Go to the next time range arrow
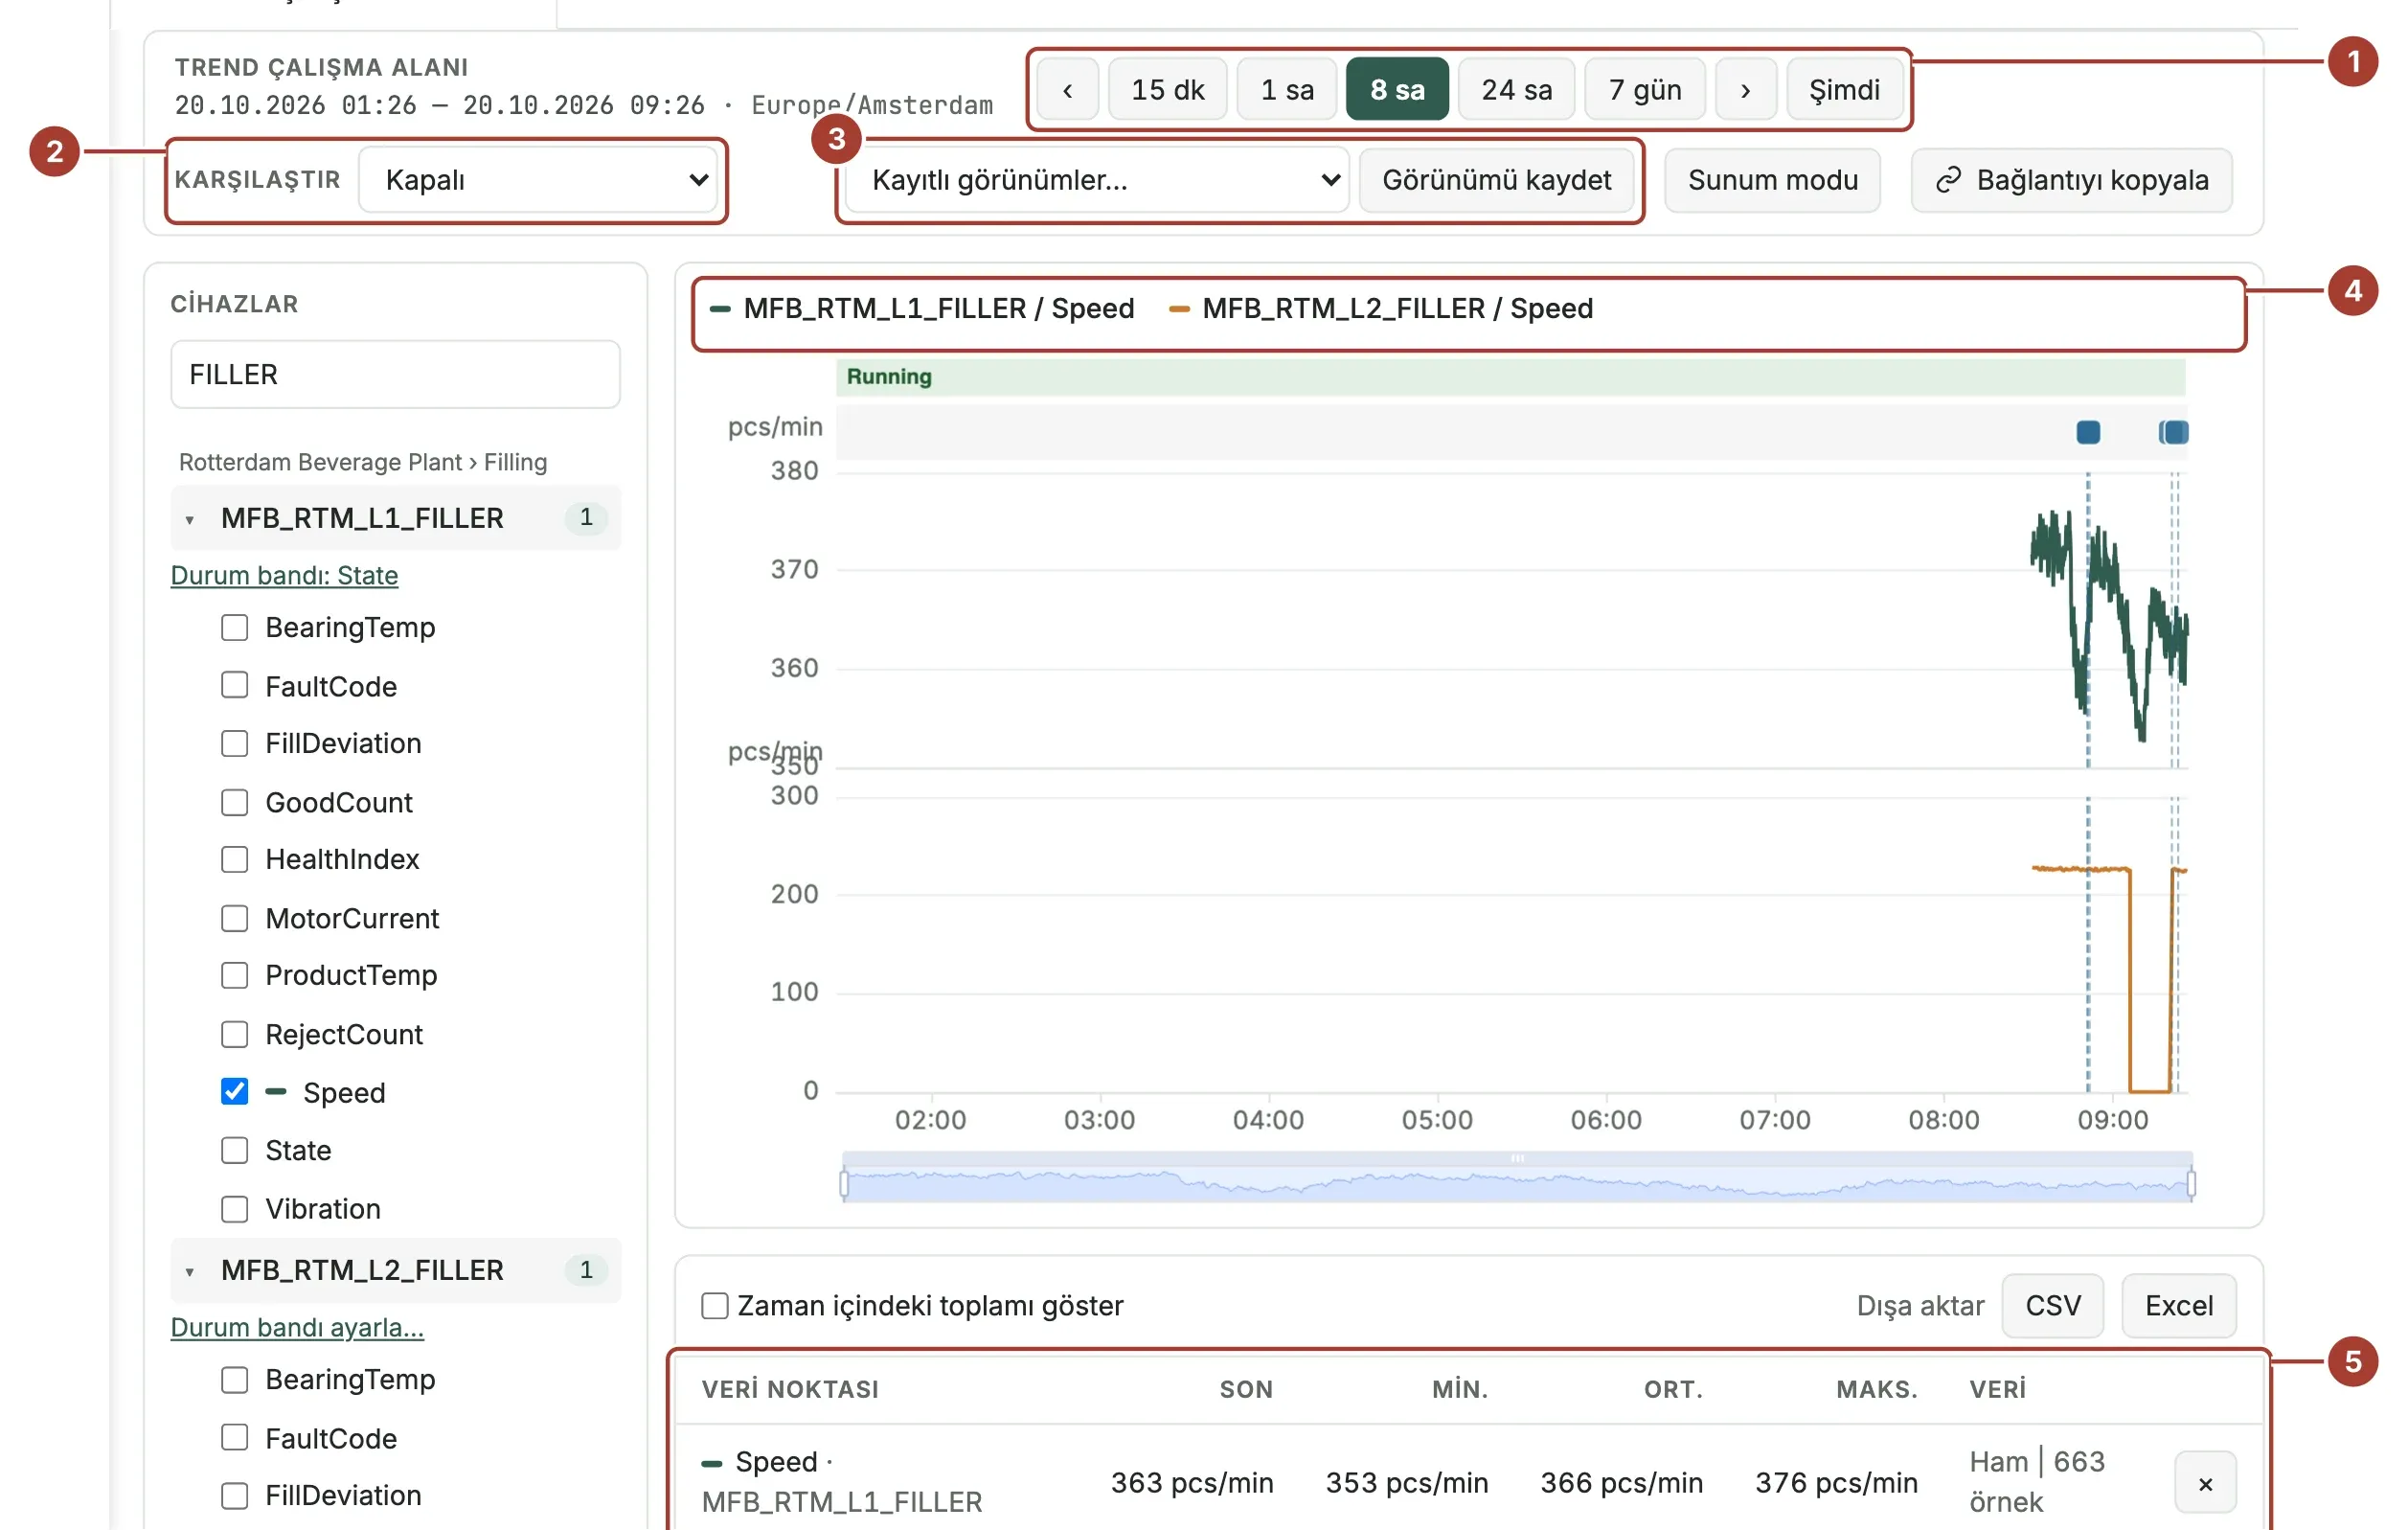The image size is (2408, 1530). coord(1745,90)
